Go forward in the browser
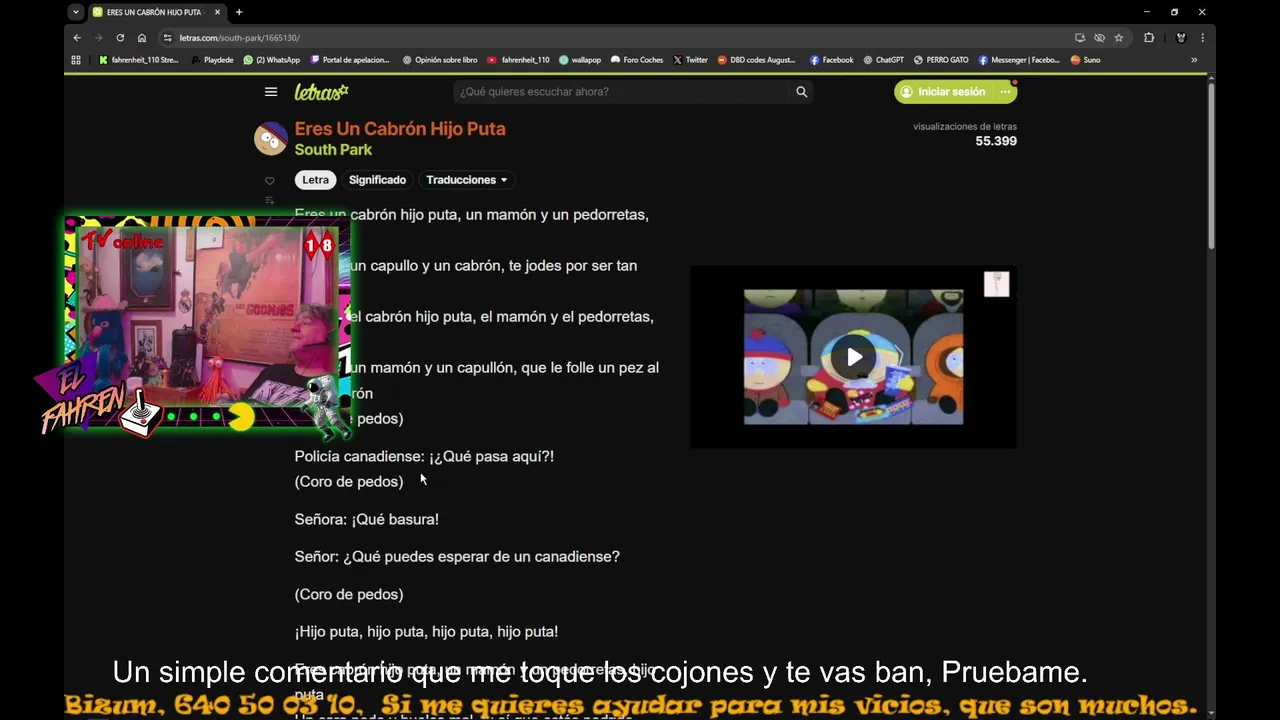Image resolution: width=1280 pixels, height=720 pixels. 98,38
